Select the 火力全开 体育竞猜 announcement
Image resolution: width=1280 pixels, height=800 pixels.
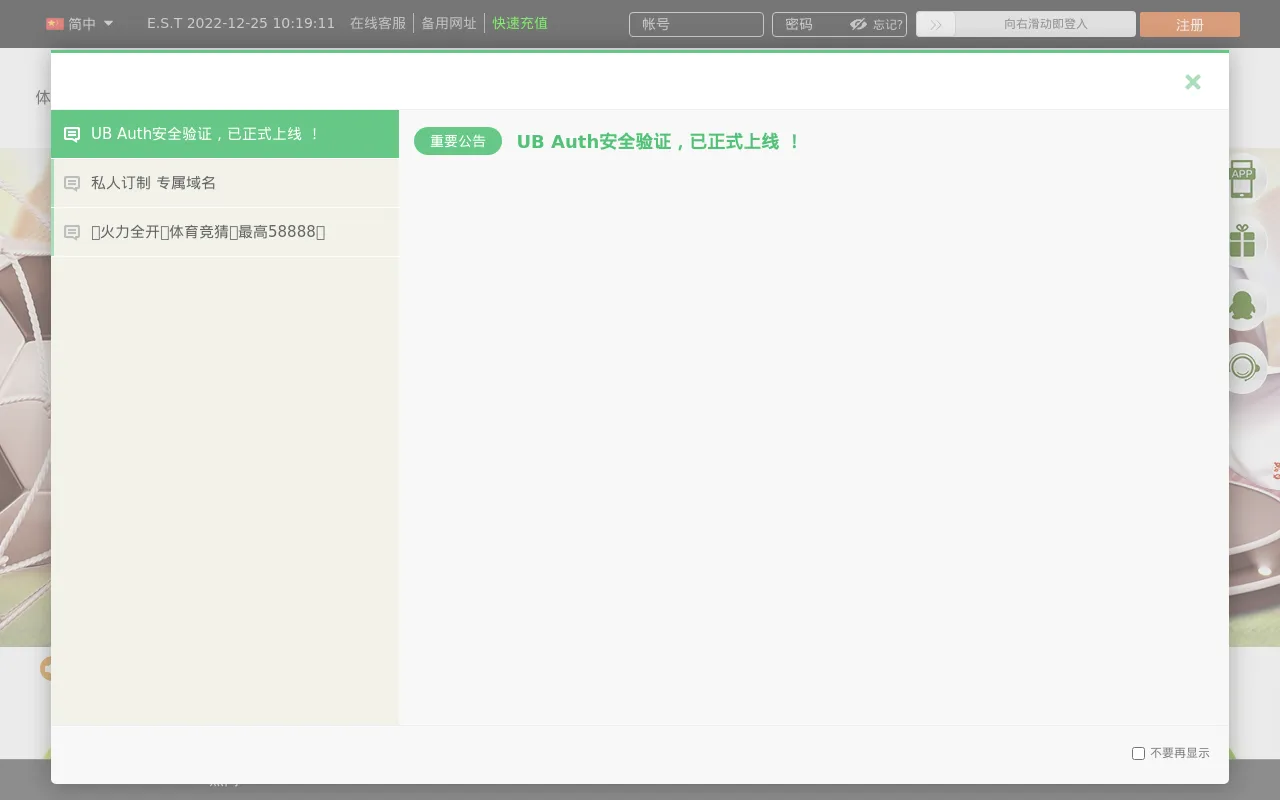[x=225, y=232]
